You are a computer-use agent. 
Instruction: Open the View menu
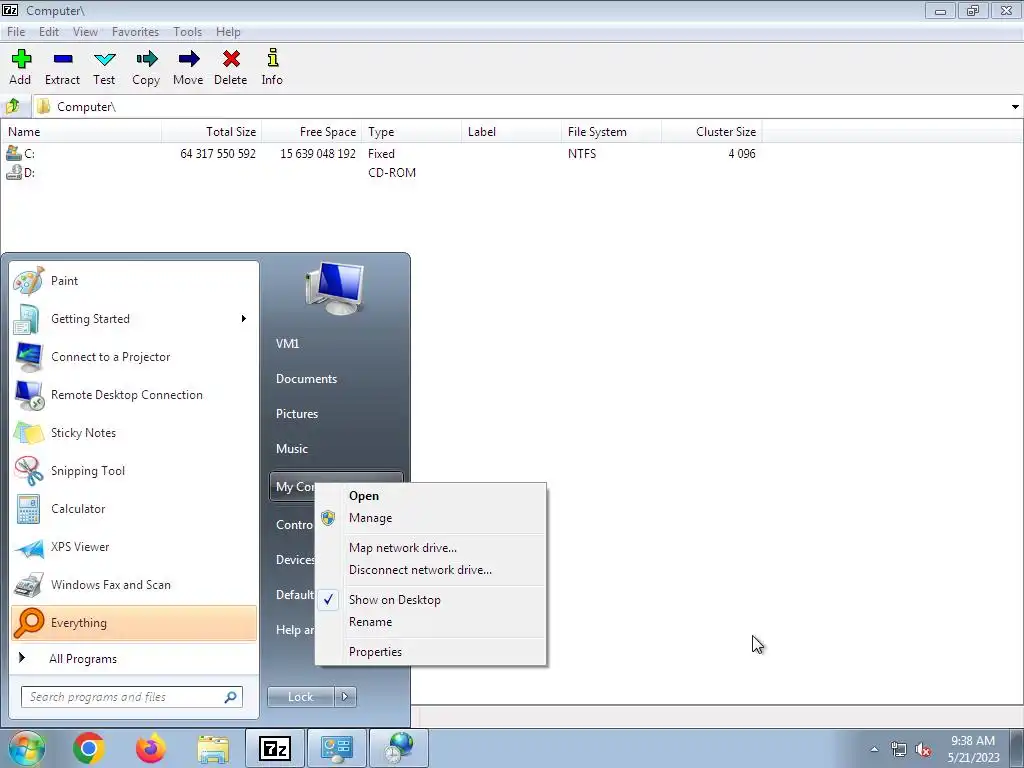point(85,31)
